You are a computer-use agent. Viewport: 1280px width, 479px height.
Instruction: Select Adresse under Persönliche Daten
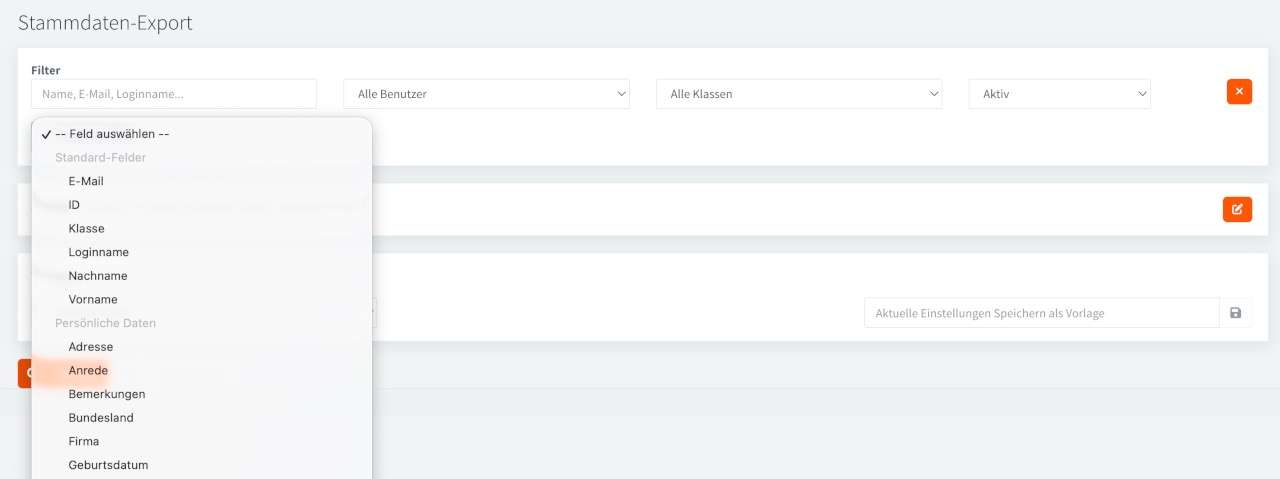(91, 347)
